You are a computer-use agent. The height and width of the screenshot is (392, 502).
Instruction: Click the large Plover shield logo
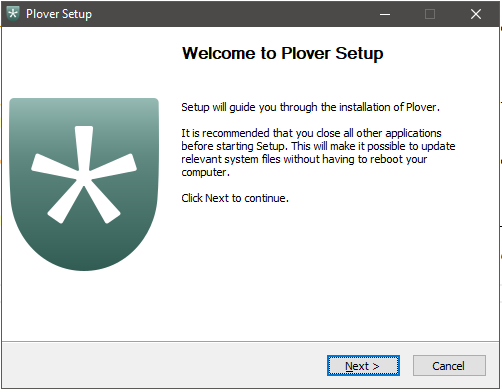pyautogui.click(x=84, y=184)
